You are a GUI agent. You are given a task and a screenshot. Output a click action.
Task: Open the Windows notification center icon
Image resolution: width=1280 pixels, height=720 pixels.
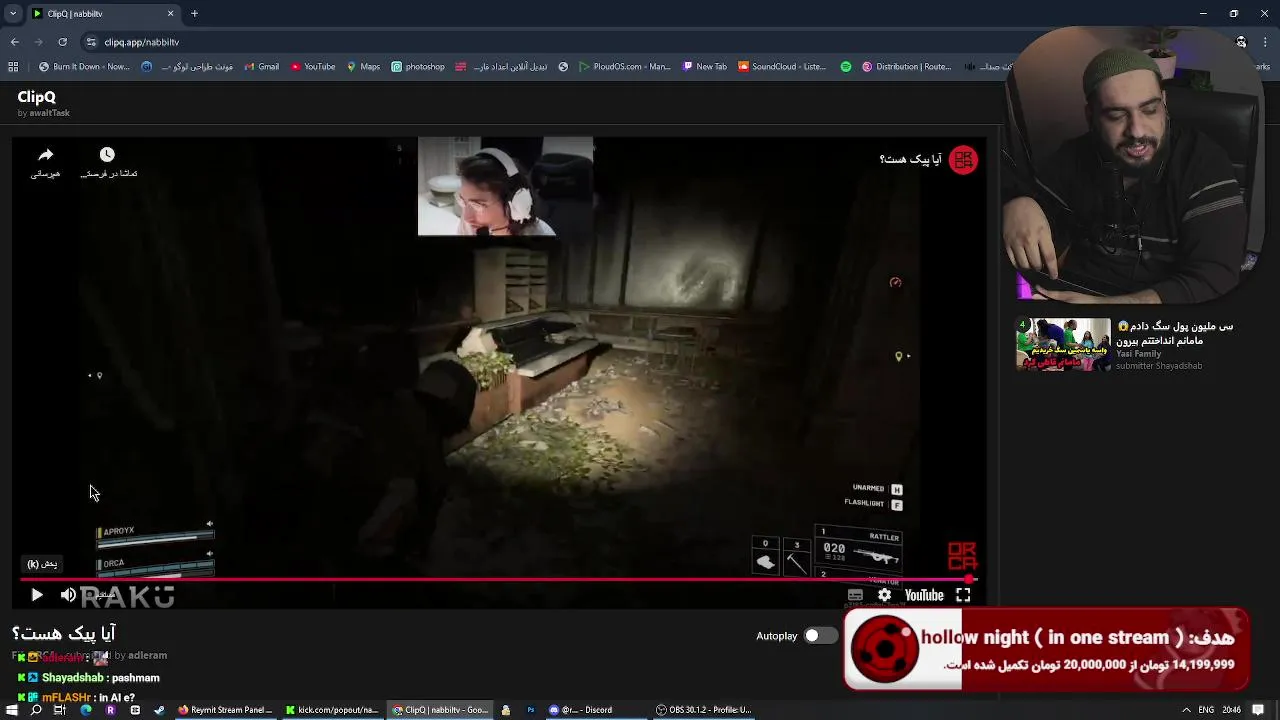click(1259, 710)
